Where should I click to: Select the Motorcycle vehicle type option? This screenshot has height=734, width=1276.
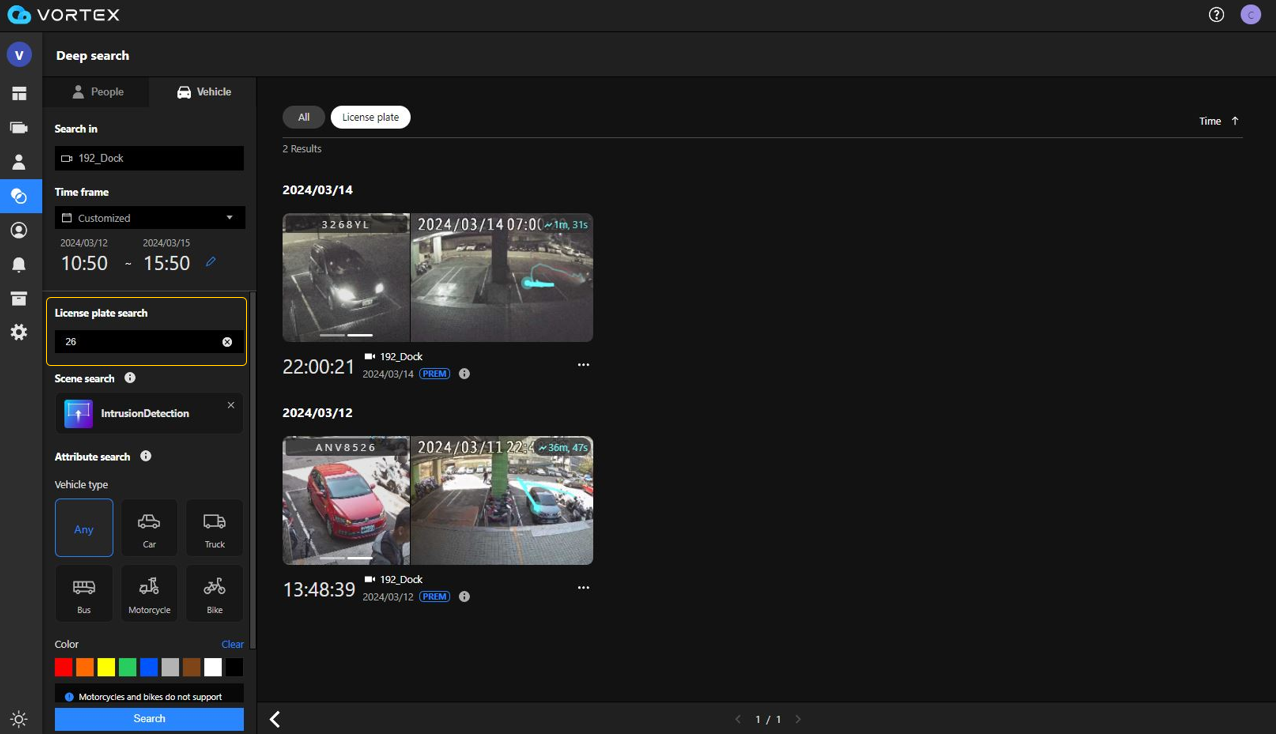point(149,592)
